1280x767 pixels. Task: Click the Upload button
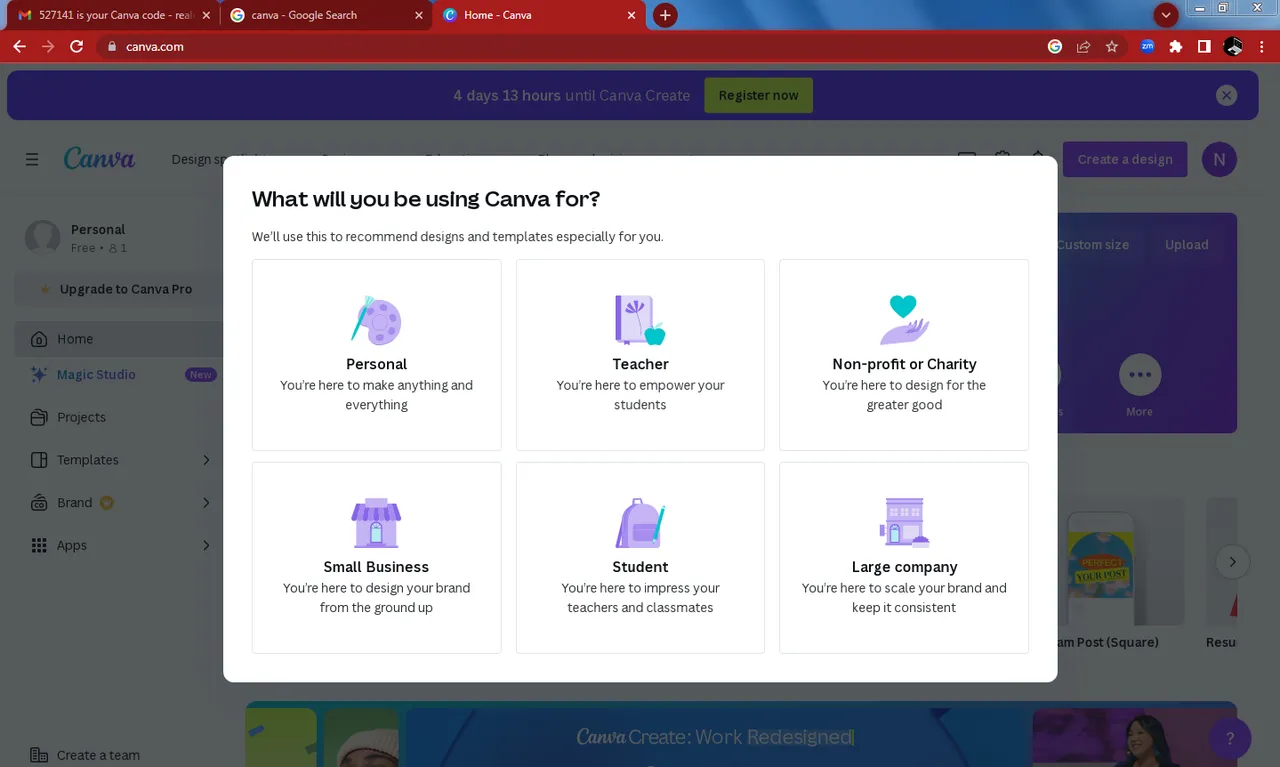click(x=1186, y=245)
